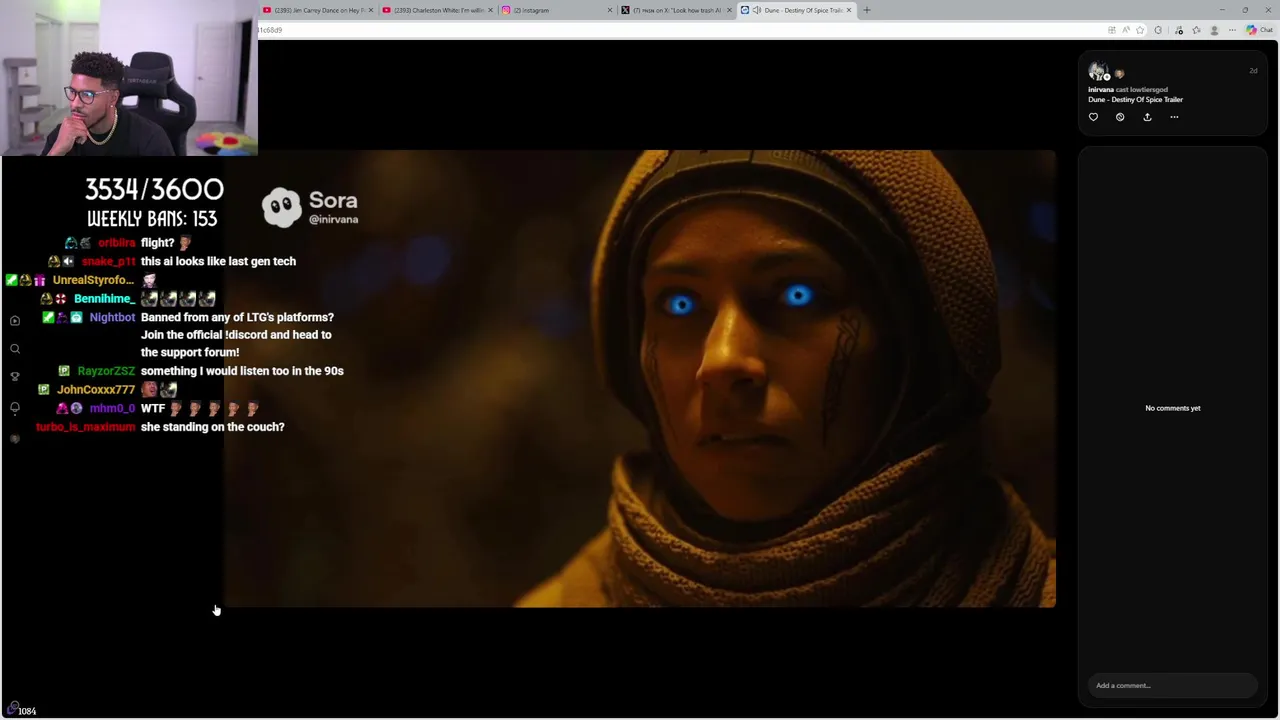Click chat username JohnCoxxx777
This screenshot has width=1280, height=720.
tap(96, 390)
